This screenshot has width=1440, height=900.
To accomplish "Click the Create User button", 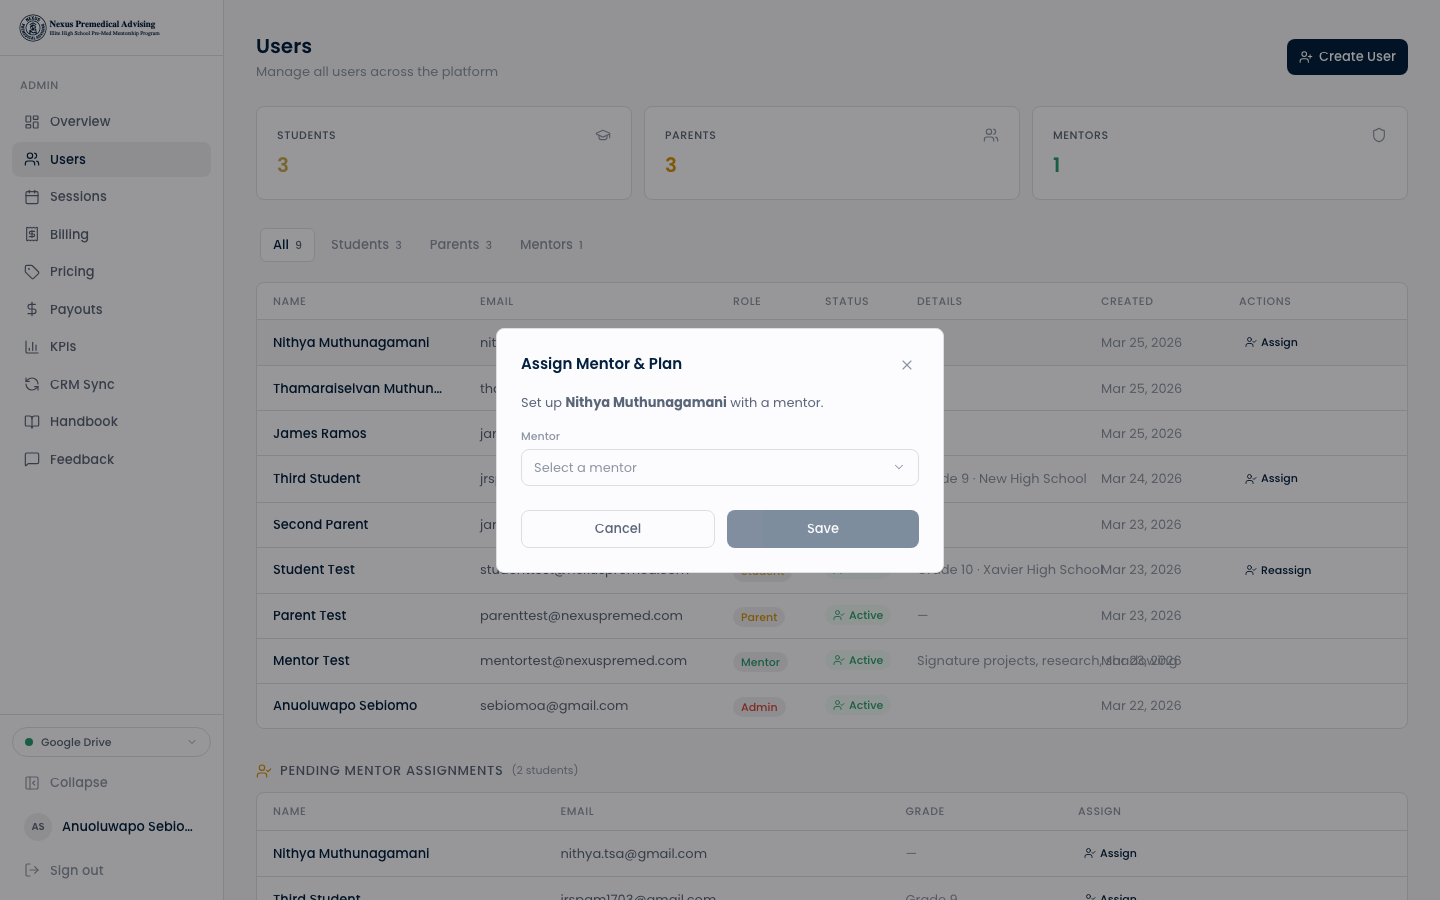I will (x=1346, y=57).
